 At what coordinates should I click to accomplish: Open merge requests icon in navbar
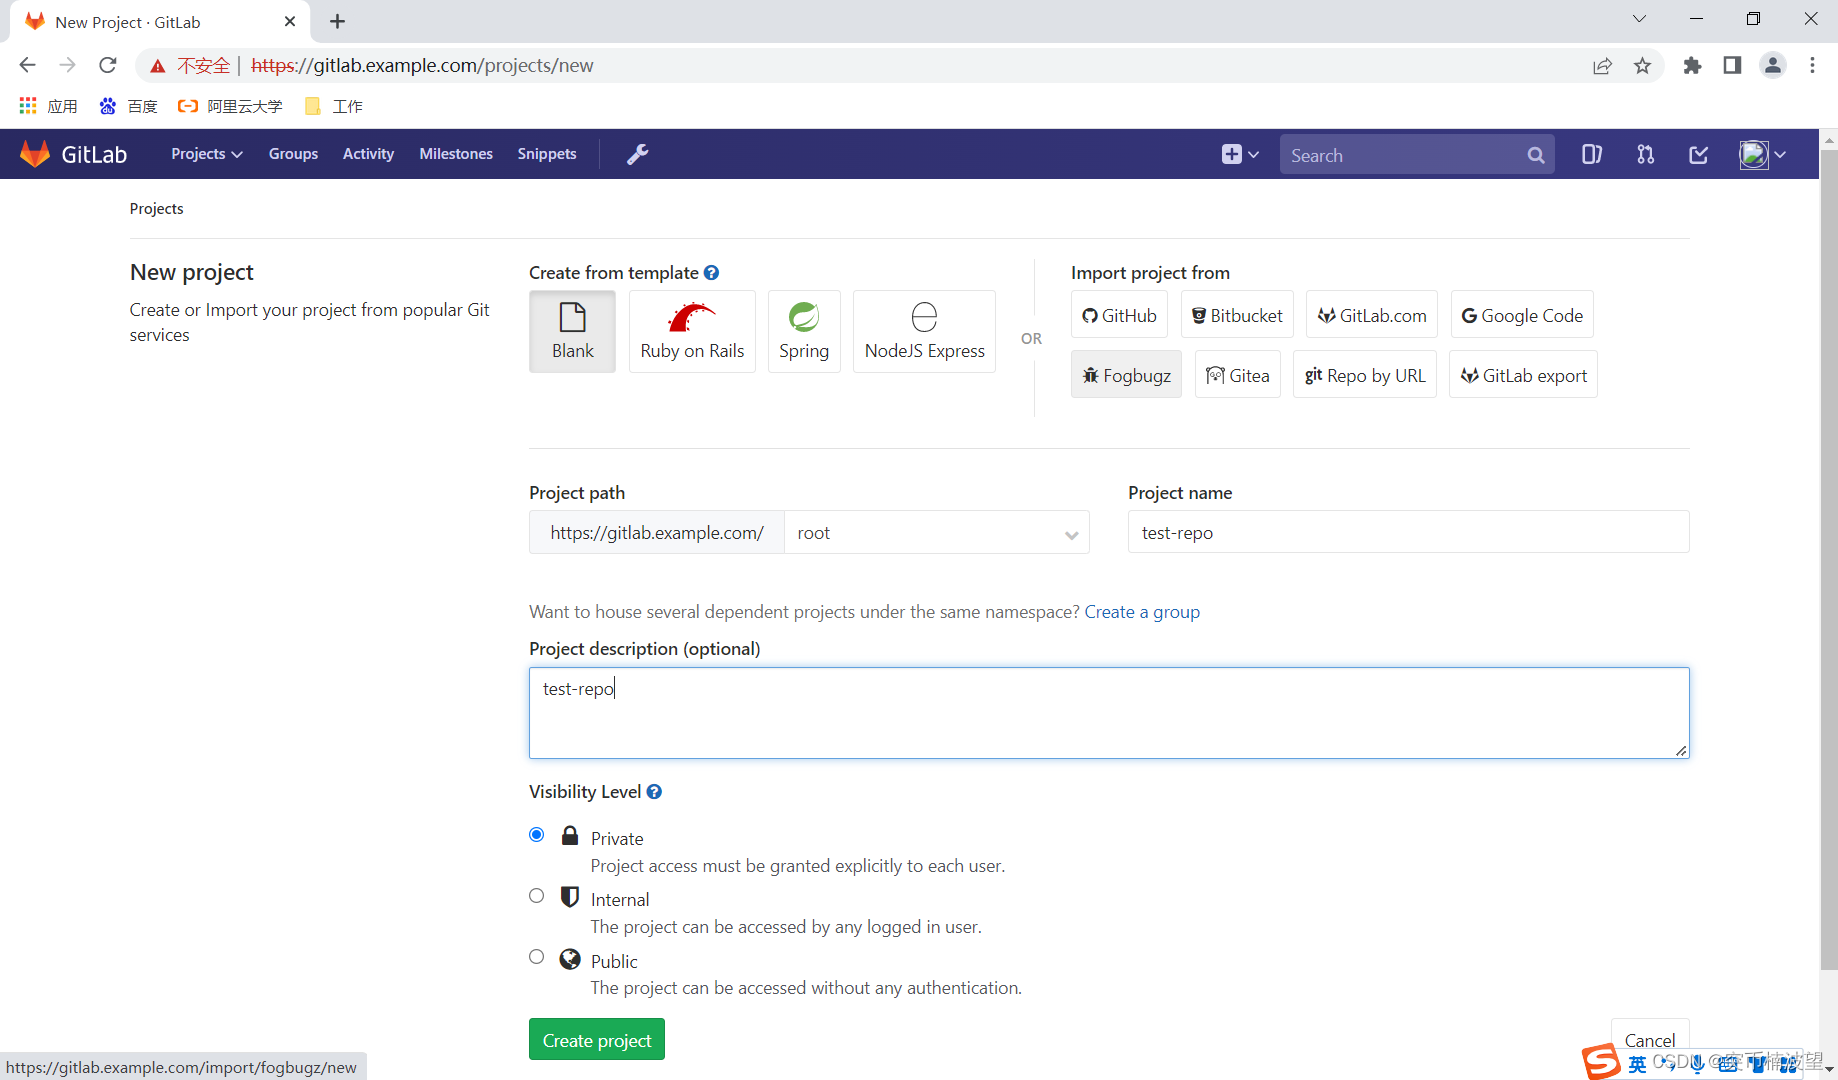[1645, 154]
